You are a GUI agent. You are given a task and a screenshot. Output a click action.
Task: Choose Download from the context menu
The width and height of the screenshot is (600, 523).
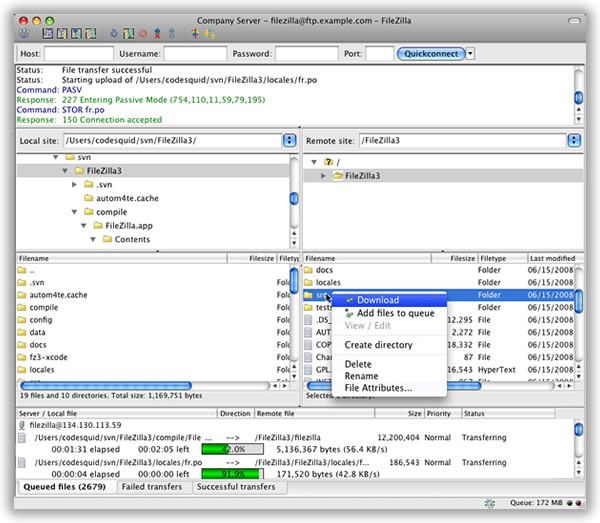click(x=390, y=300)
